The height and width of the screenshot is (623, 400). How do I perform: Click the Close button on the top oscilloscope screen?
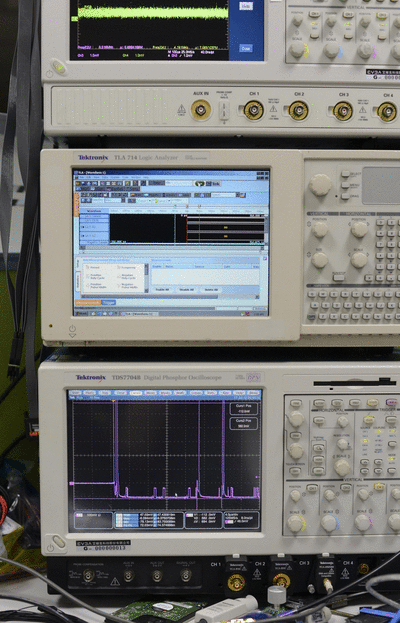pyautogui.click(x=246, y=48)
